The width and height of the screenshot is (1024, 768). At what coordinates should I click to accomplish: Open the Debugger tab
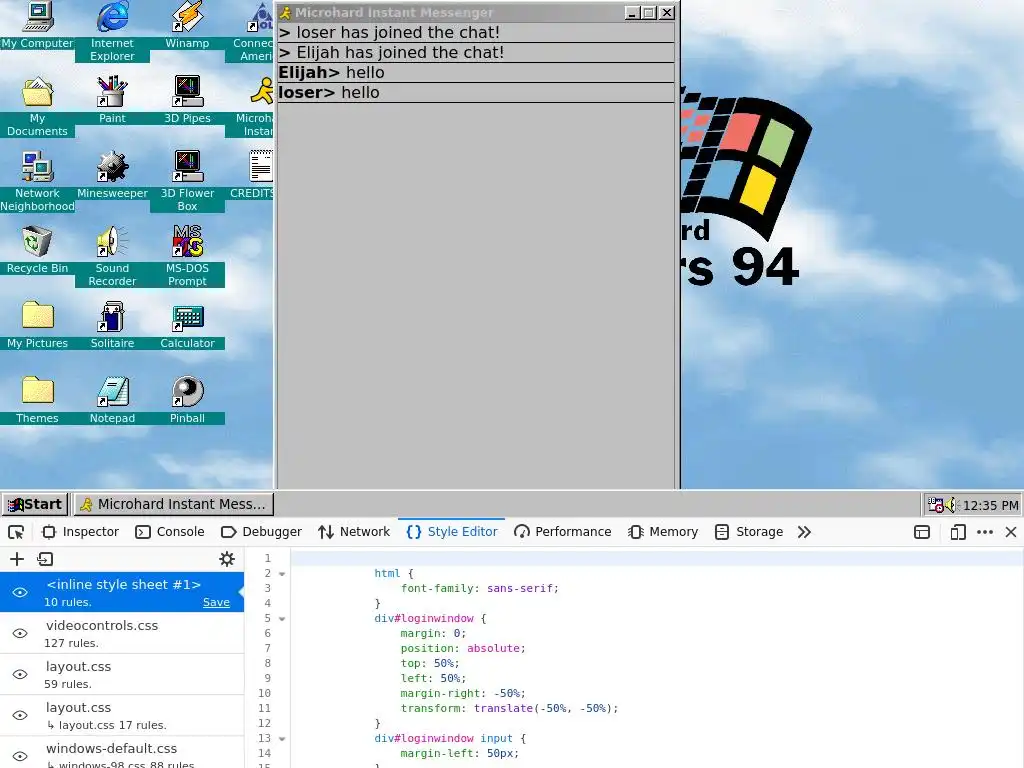261,532
